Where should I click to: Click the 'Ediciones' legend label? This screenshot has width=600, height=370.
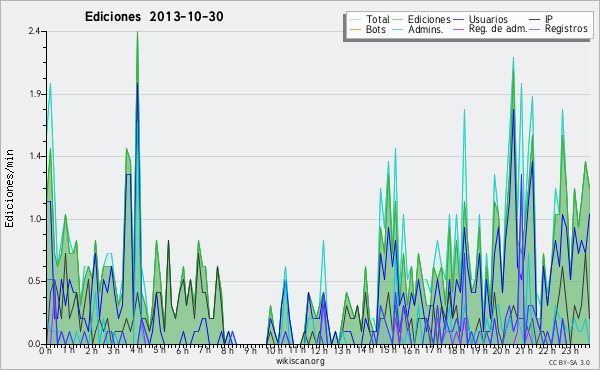(x=429, y=19)
